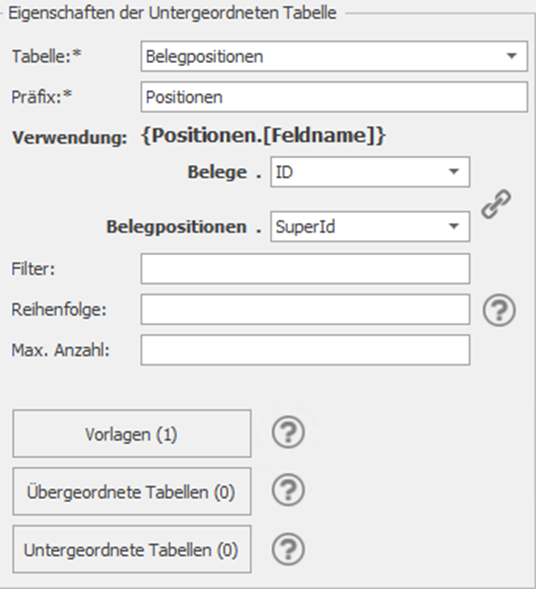This screenshot has height=589, width=536.
Task: Expand the Belegpositionen SuperId dropdown arrow
Action: [454, 226]
